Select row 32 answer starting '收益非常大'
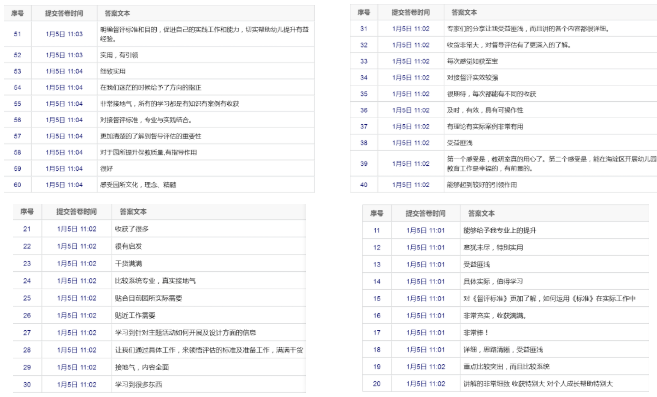Screen dimensions: 657x397 click(x=509, y=45)
